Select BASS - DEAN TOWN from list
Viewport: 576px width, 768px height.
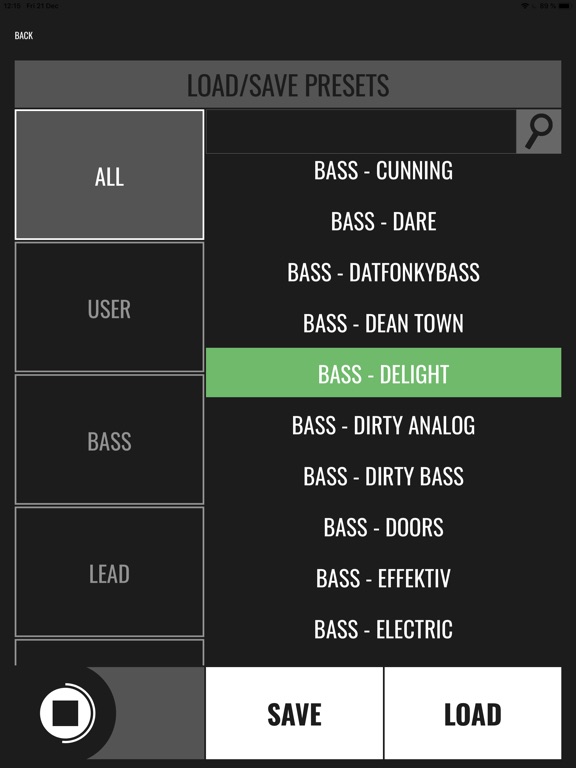click(384, 323)
